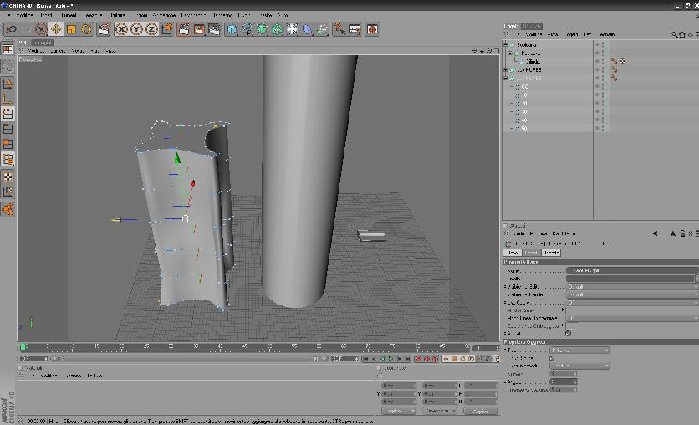Image resolution: width=699 pixels, height=425 pixels.
Task: Activate the Move tool
Action: [56, 29]
